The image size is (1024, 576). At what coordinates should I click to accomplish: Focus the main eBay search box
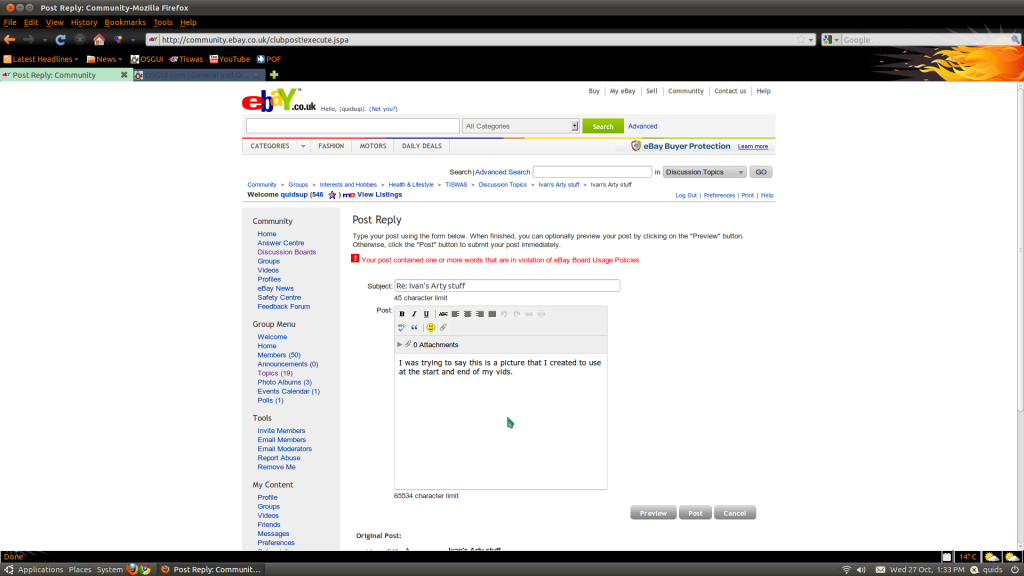click(x=353, y=126)
